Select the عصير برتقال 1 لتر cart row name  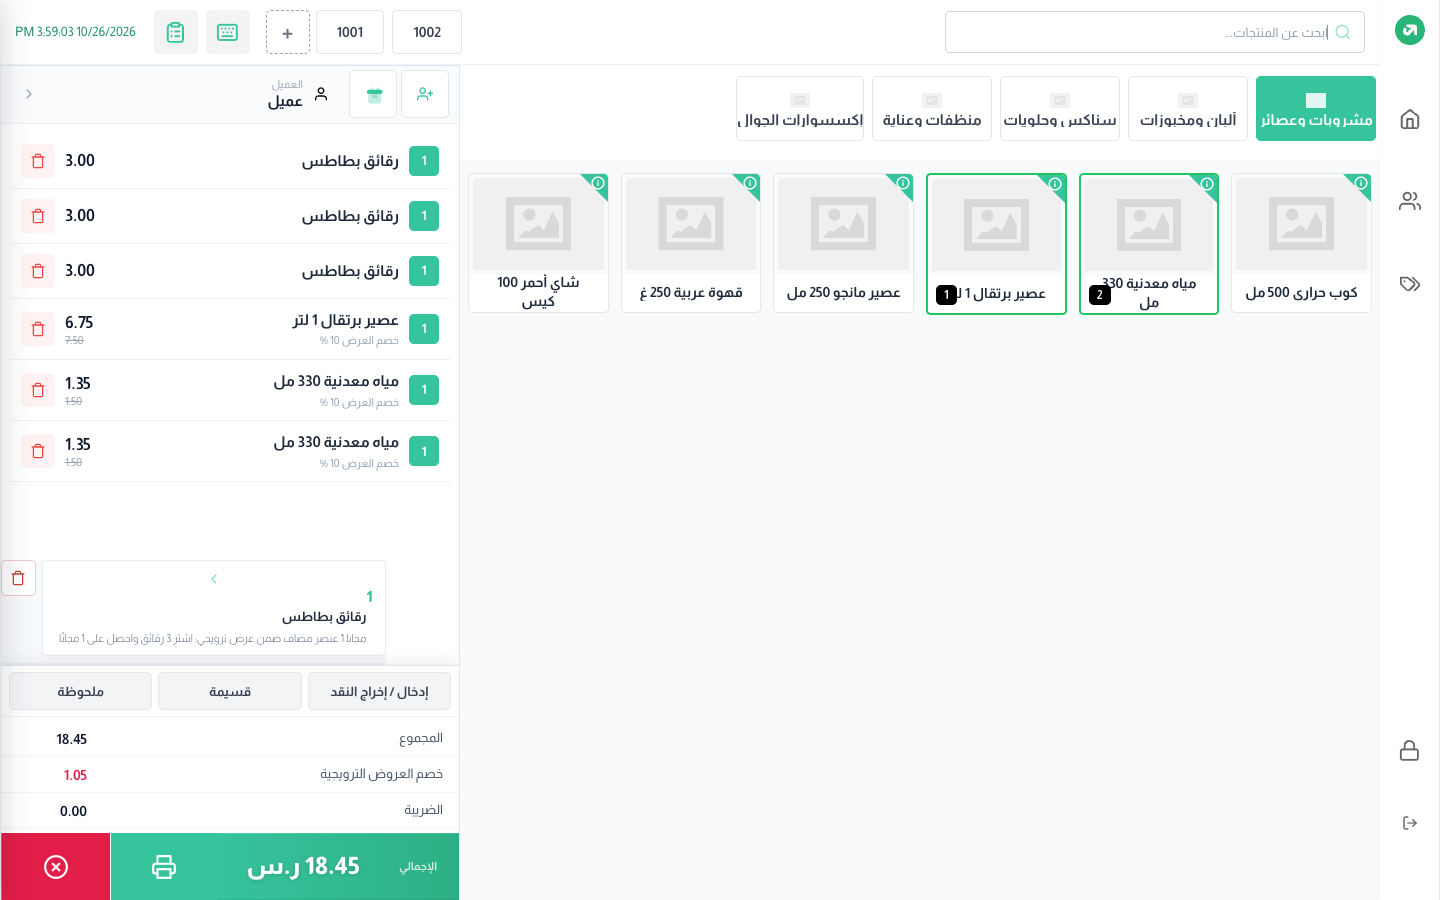tap(346, 320)
